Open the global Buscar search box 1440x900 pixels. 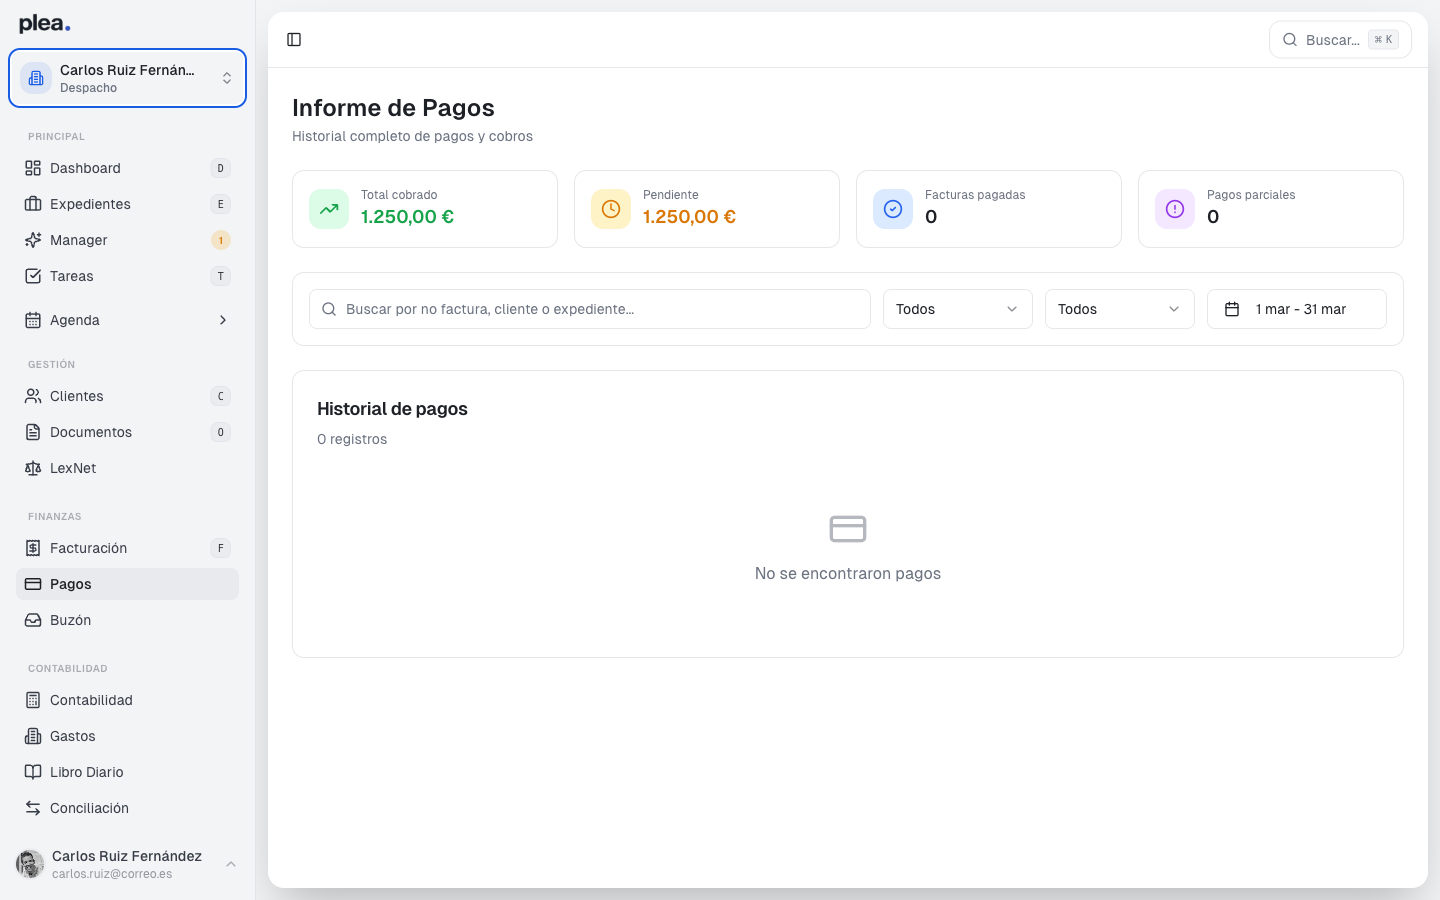tap(1330, 39)
